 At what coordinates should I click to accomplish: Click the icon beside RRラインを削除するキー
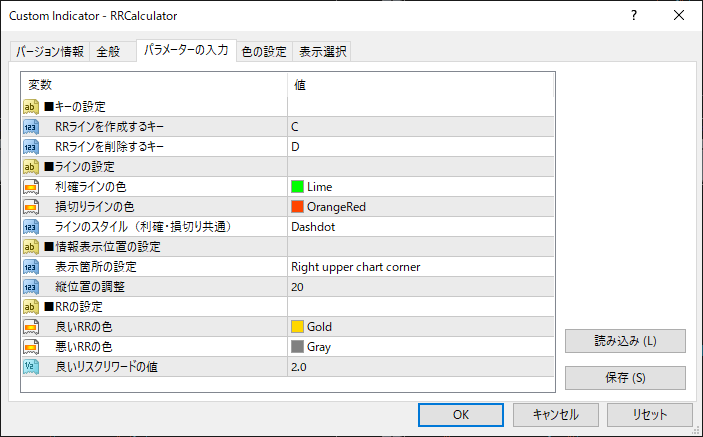click(x=30, y=147)
